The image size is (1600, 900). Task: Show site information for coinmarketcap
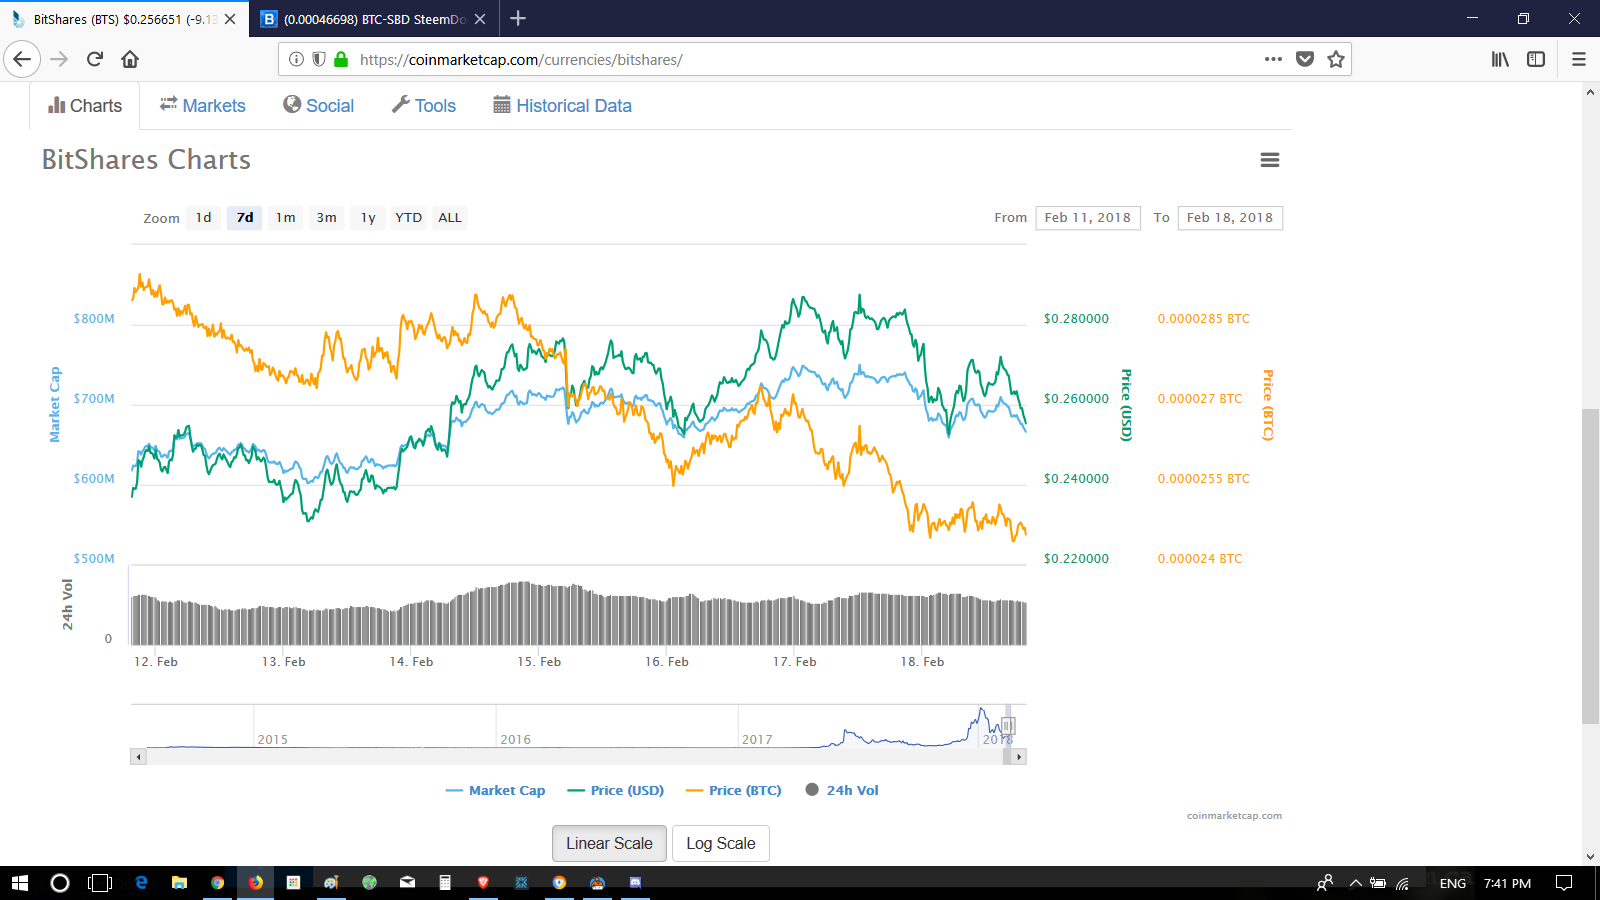(296, 59)
